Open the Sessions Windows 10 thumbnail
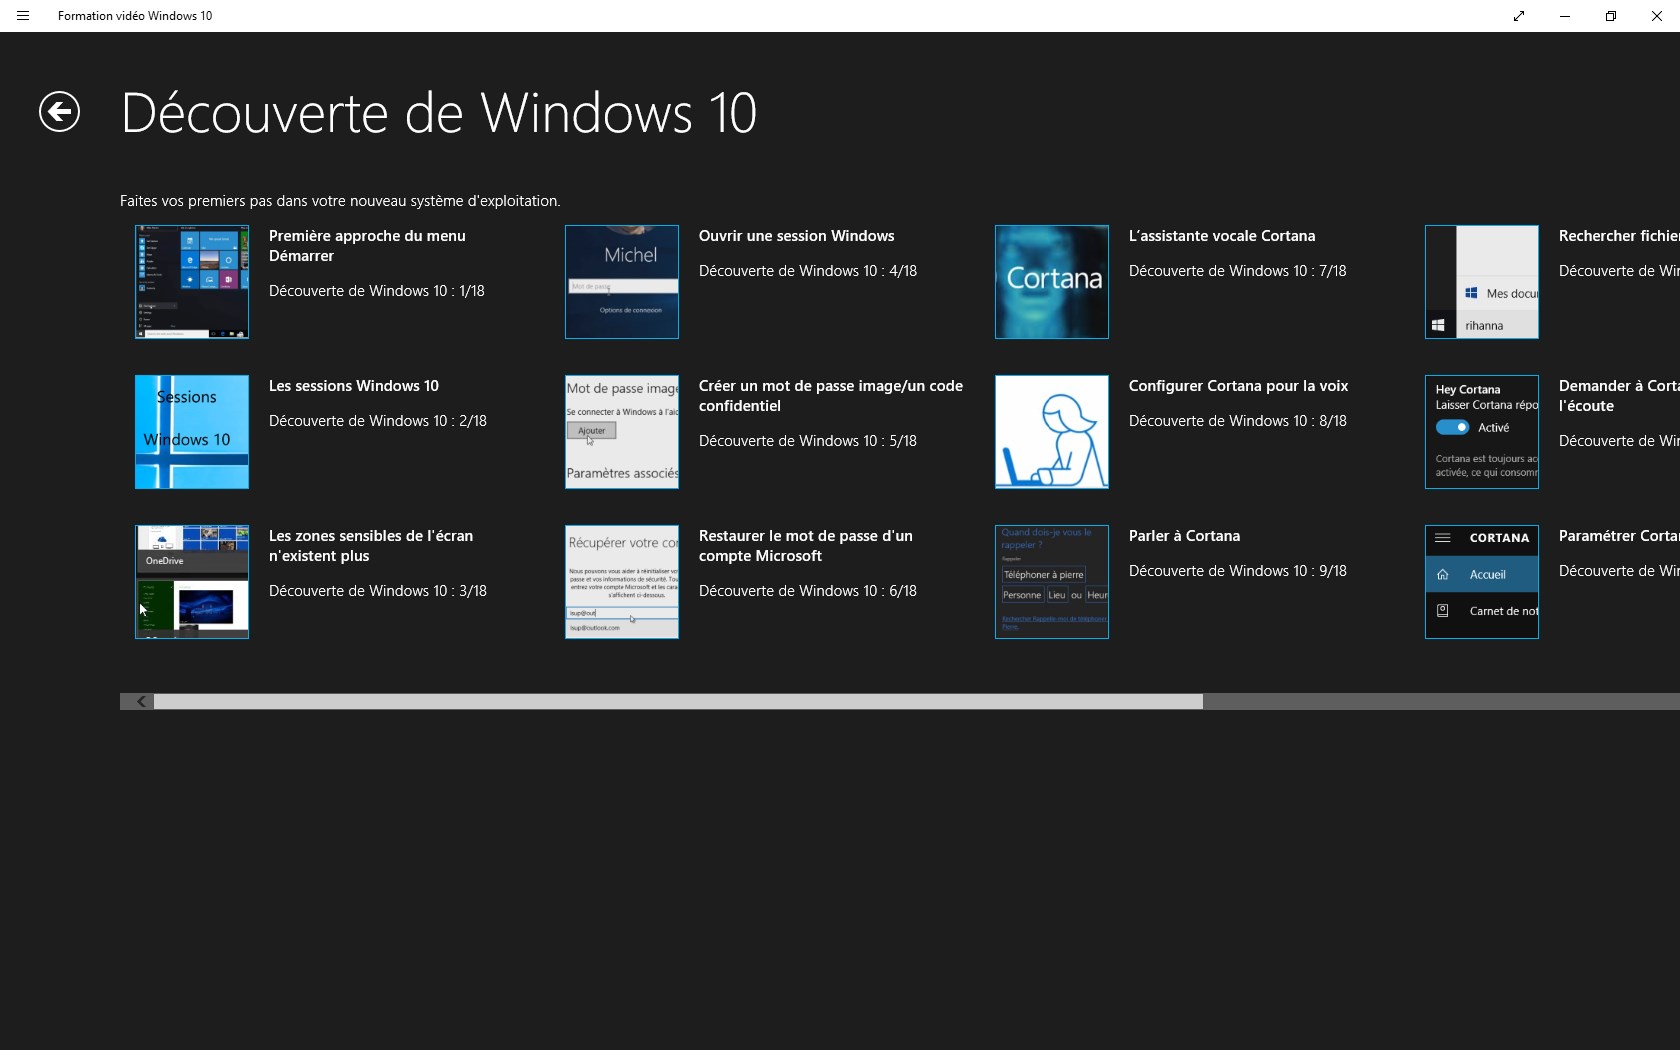 point(192,432)
